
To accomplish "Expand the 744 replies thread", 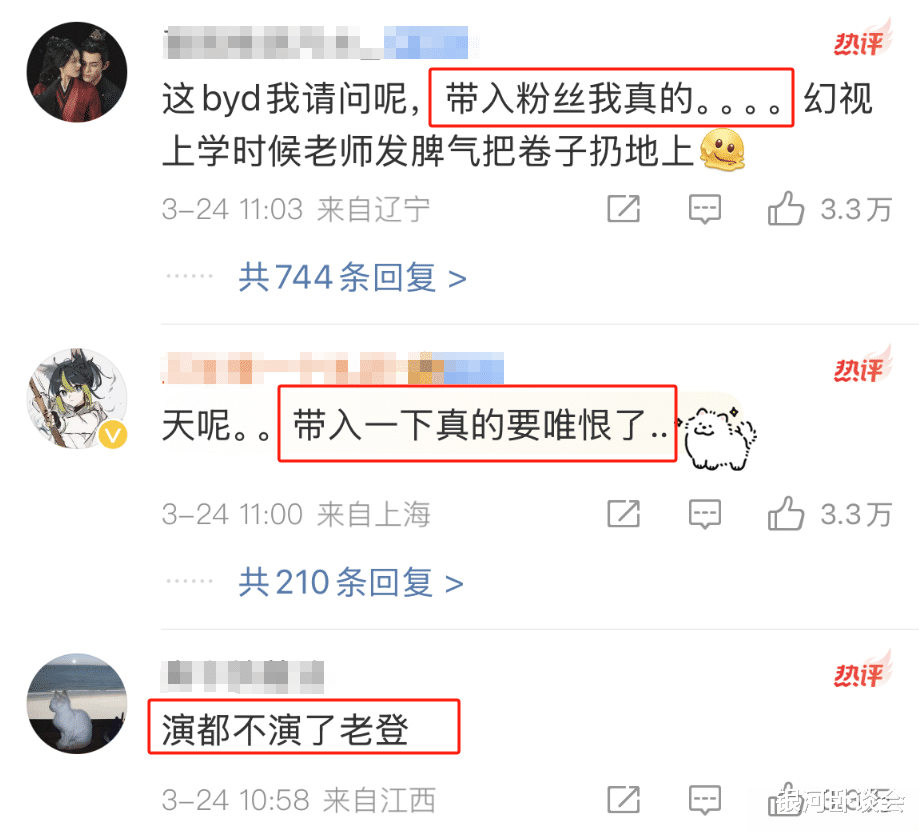I will tap(352, 277).
